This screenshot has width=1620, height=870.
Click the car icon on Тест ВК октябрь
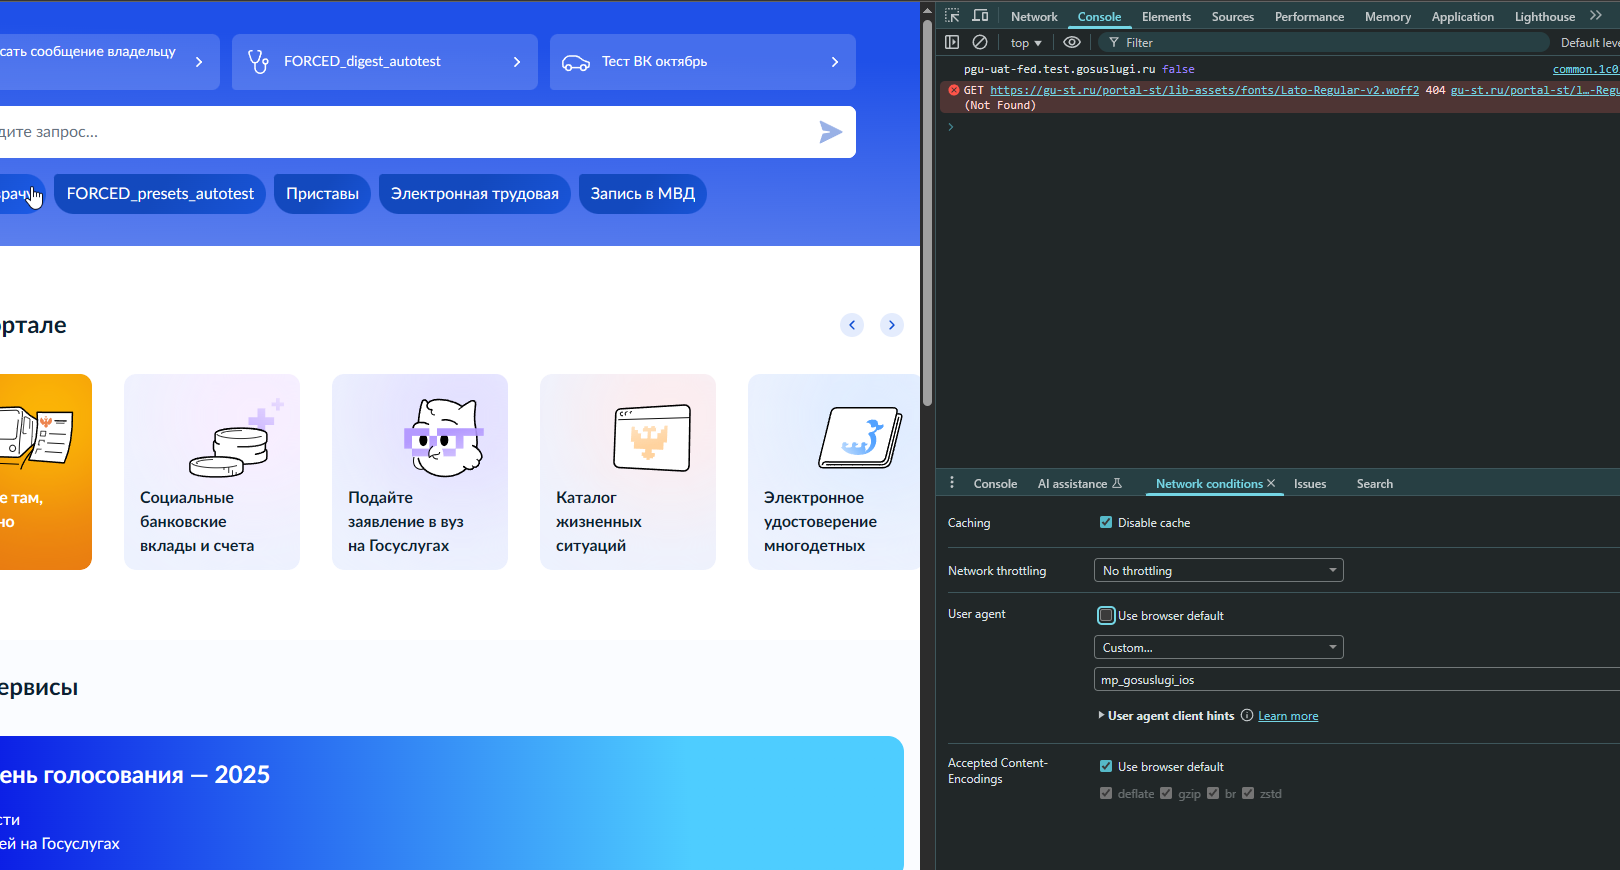point(576,63)
